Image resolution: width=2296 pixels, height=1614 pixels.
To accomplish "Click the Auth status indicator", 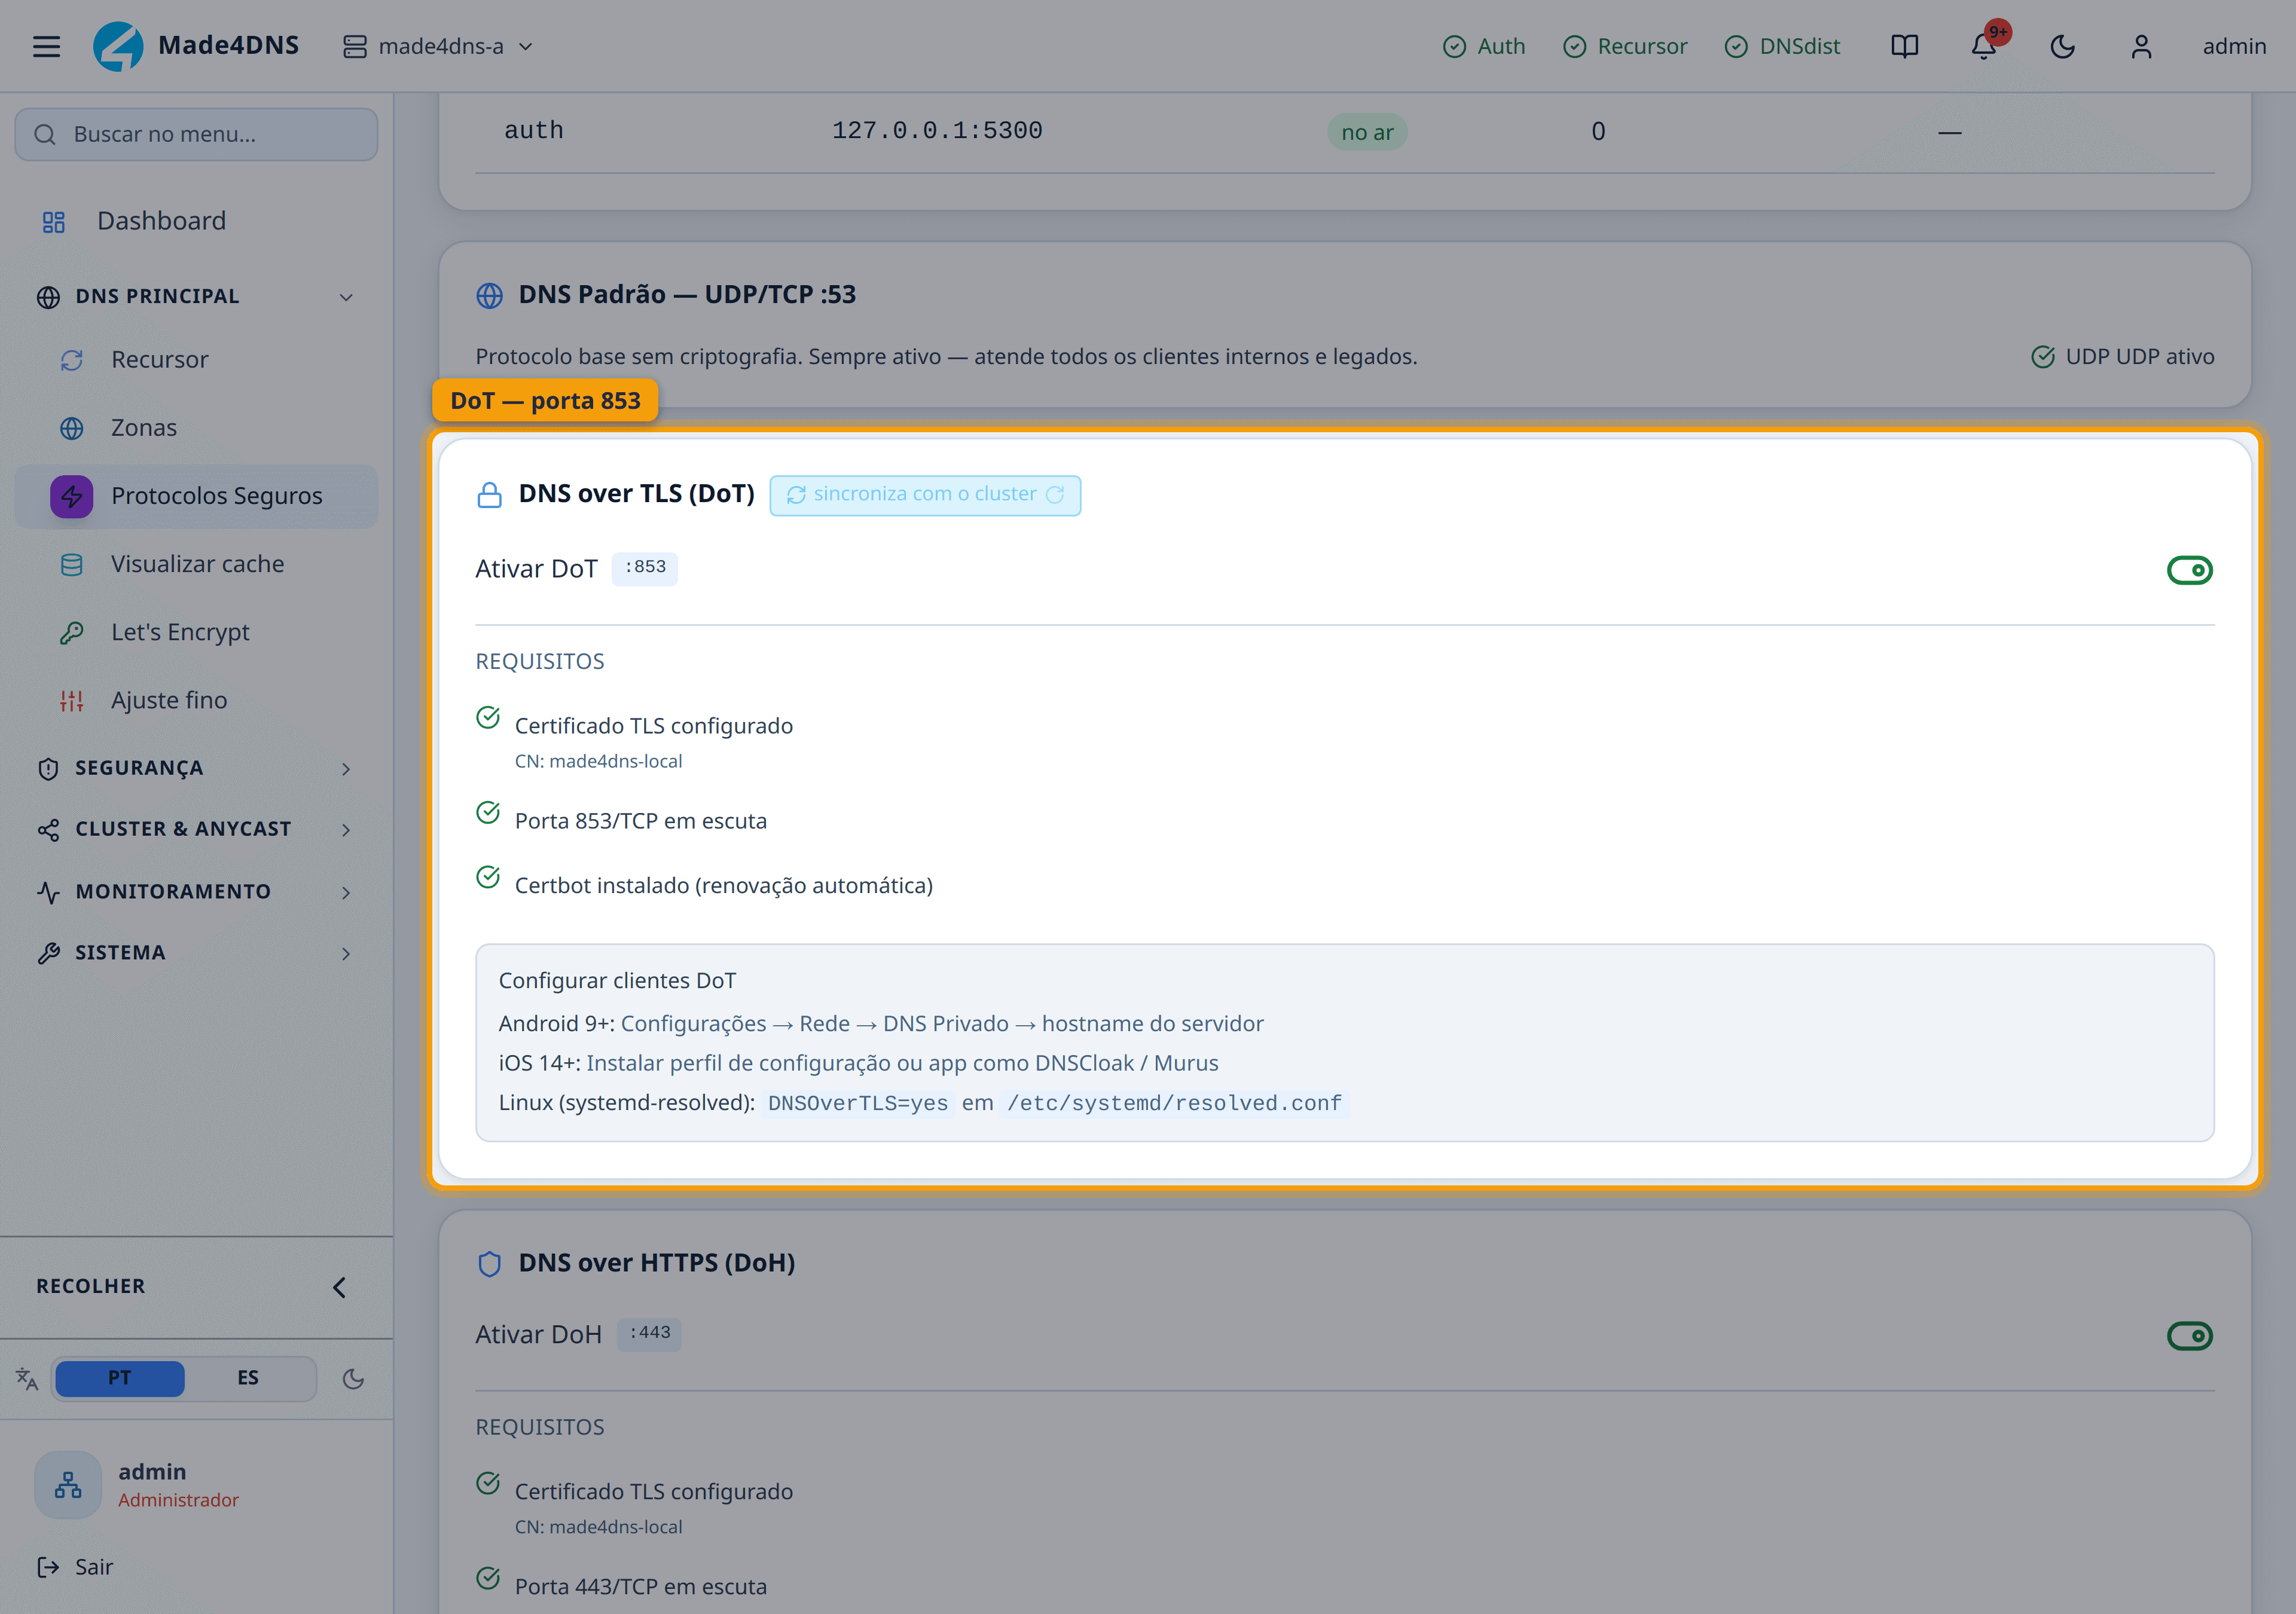I will pos(1484,46).
